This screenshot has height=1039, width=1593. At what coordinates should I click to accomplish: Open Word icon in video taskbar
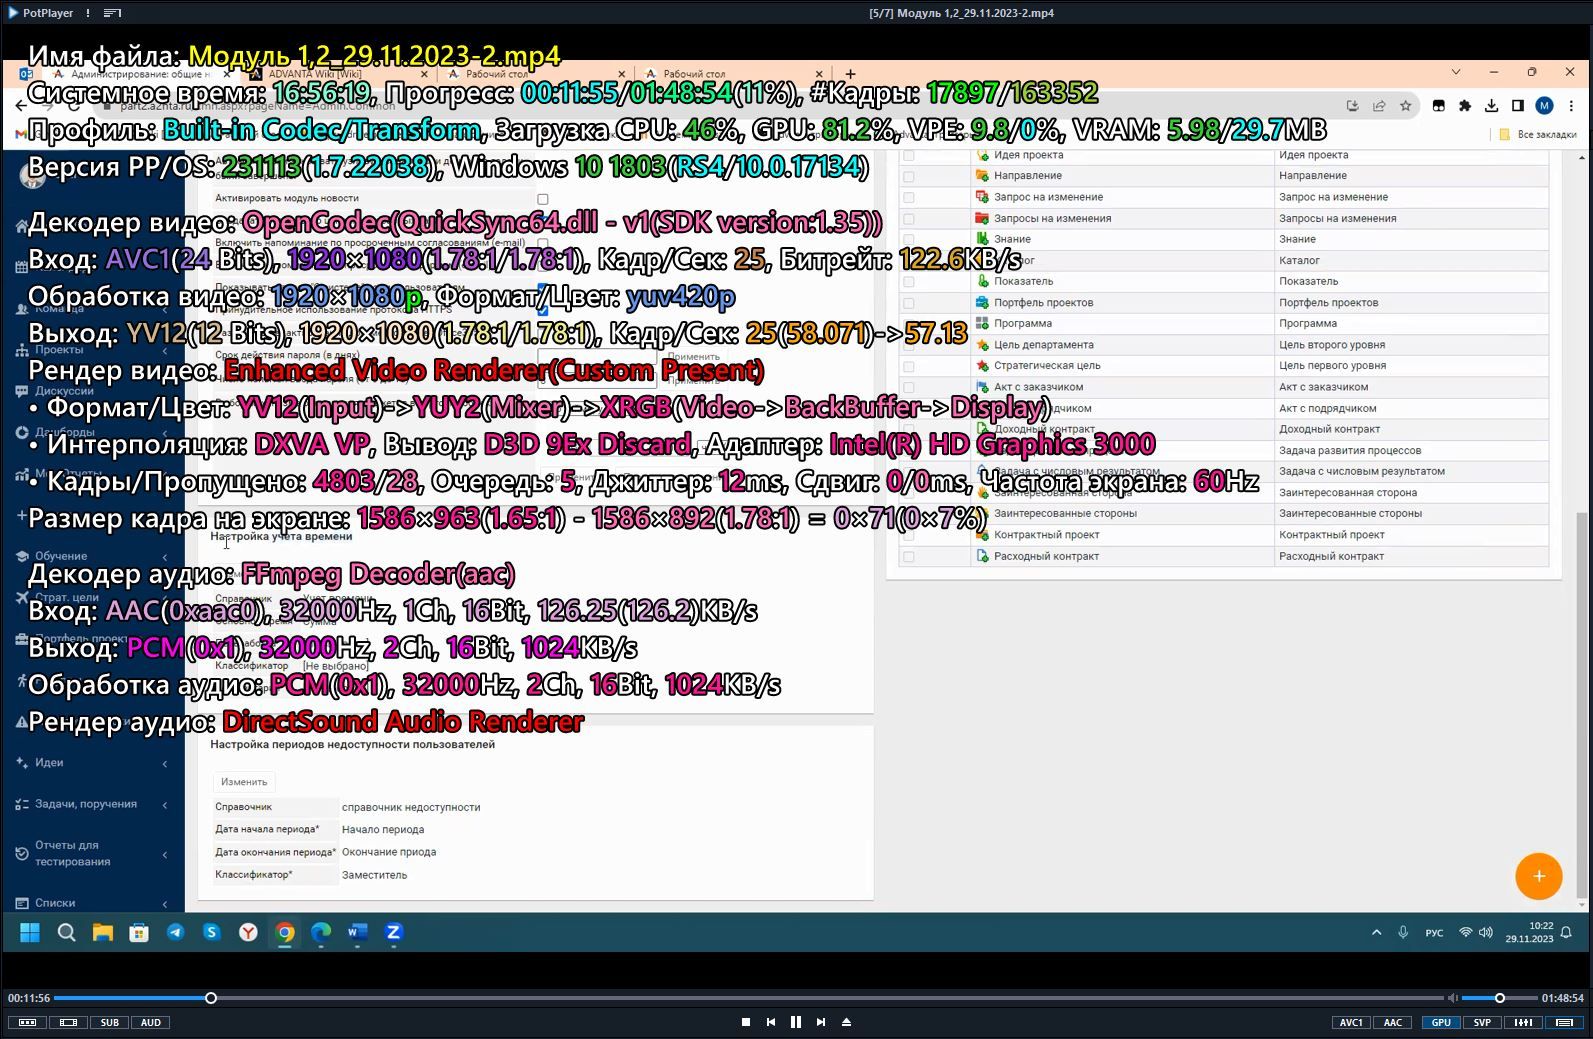tap(357, 932)
